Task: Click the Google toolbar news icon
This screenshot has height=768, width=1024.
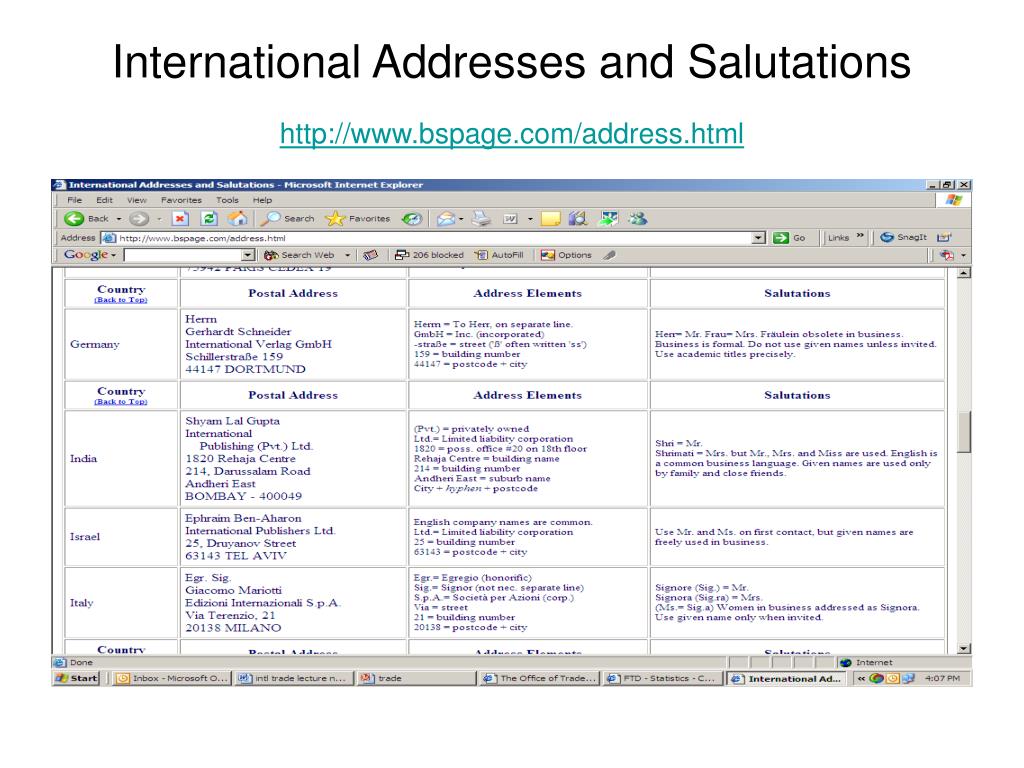Action: click(370, 255)
